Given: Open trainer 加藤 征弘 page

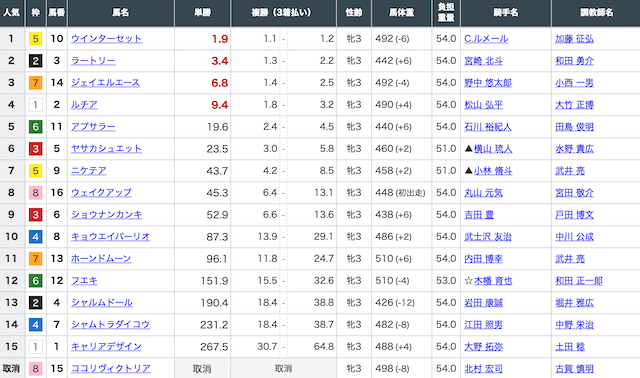Looking at the screenshot, I should 574,39.
